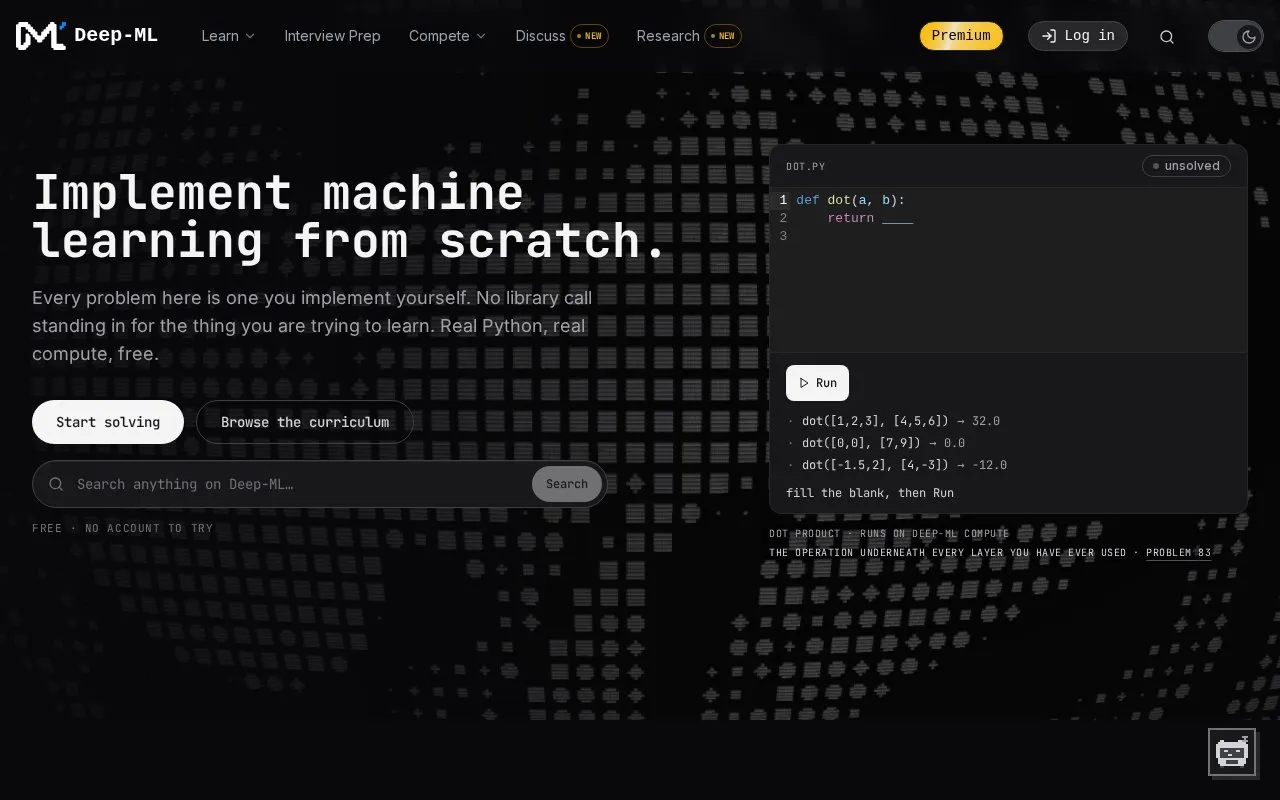Open Interview Prep page
The width and height of the screenshot is (1280, 800).
click(332, 36)
